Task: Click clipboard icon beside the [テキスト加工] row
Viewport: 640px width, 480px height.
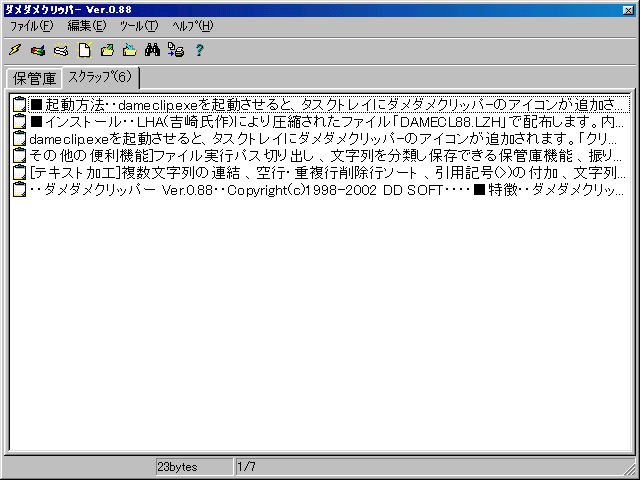Action: click(x=19, y=173)
